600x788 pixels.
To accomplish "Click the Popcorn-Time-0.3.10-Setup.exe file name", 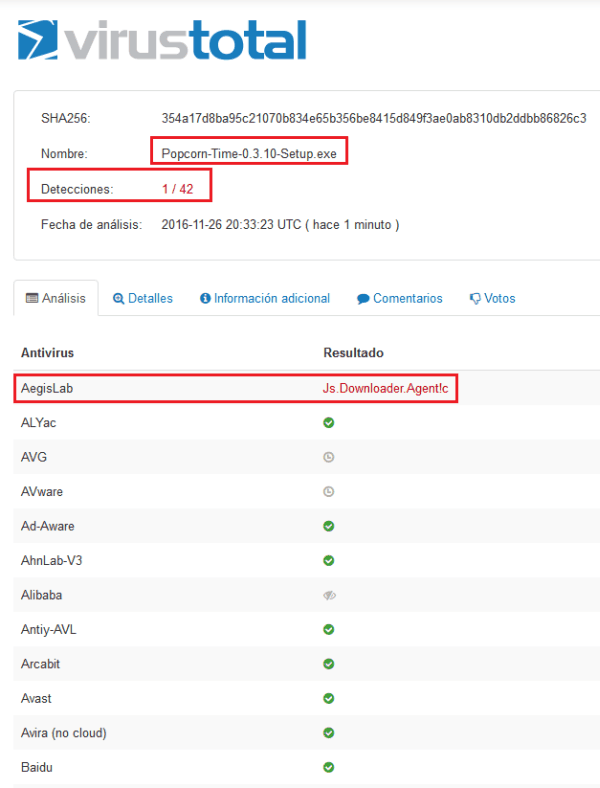I will [249, 154].
